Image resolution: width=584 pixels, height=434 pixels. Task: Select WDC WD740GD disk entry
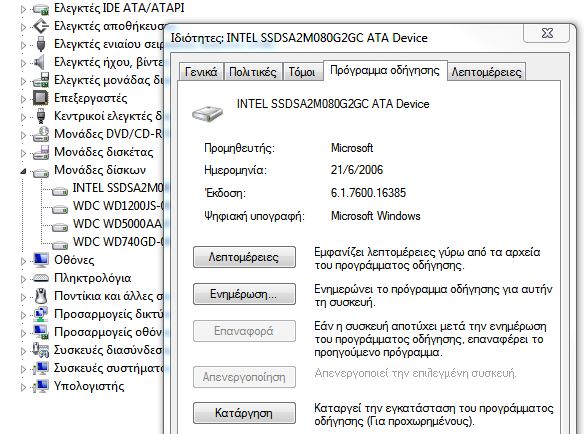[x=118, y=241]
